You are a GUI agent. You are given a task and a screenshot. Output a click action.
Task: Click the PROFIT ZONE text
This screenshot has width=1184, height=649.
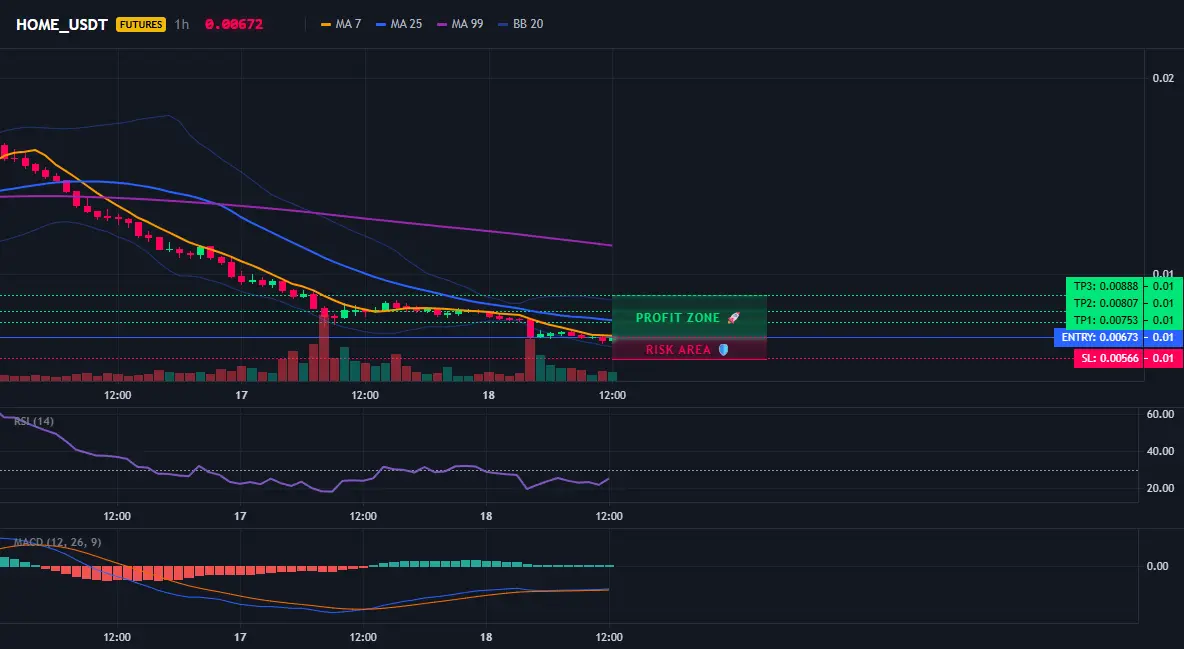click(677, 318)
